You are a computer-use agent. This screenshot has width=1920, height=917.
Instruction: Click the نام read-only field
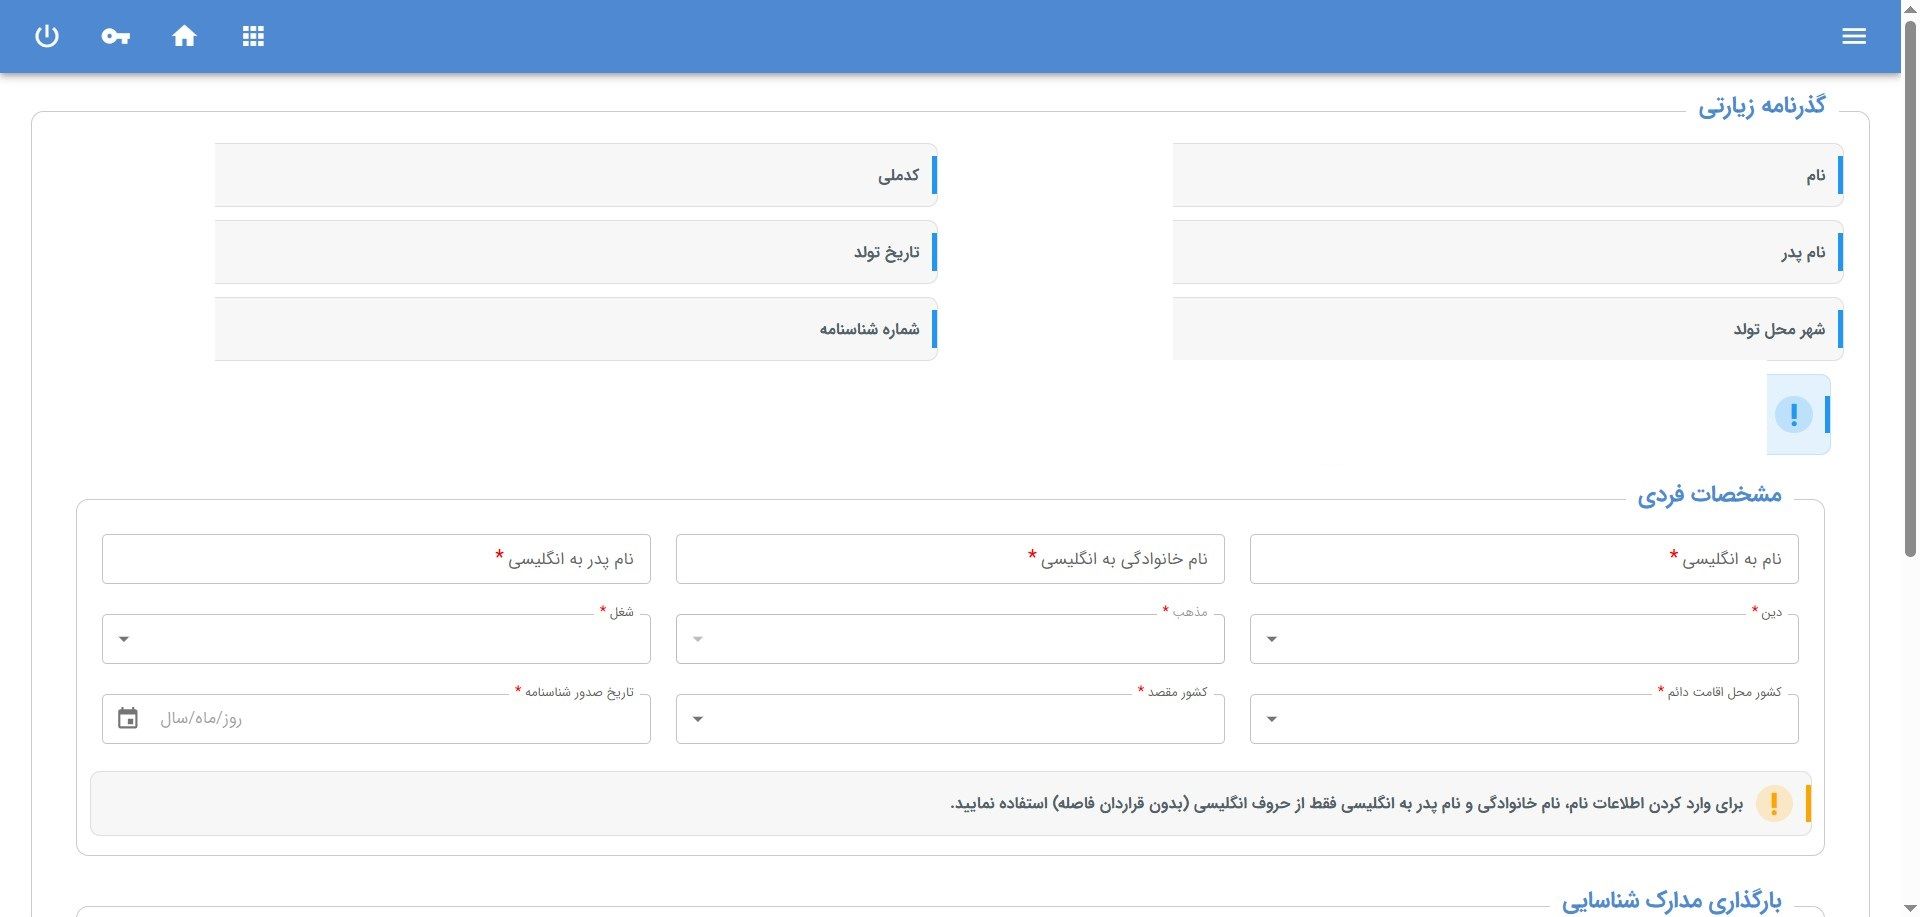(x=1508, y=175)
